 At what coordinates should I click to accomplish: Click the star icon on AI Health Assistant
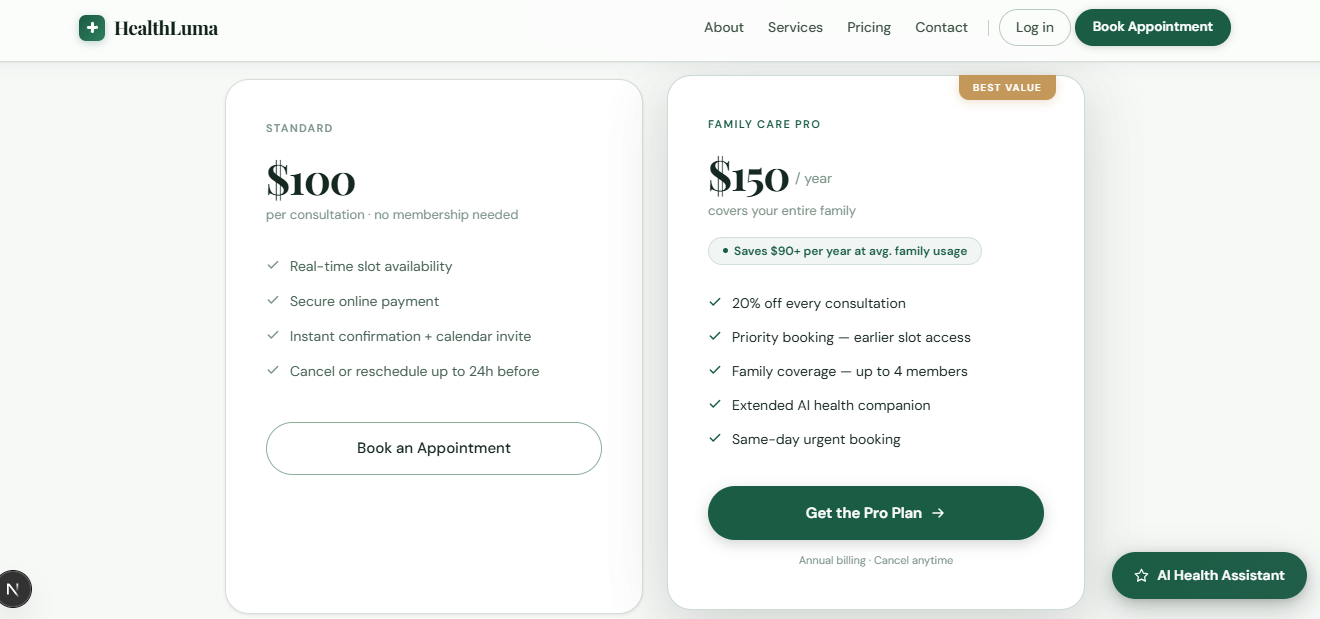[x=1141, y=576]
